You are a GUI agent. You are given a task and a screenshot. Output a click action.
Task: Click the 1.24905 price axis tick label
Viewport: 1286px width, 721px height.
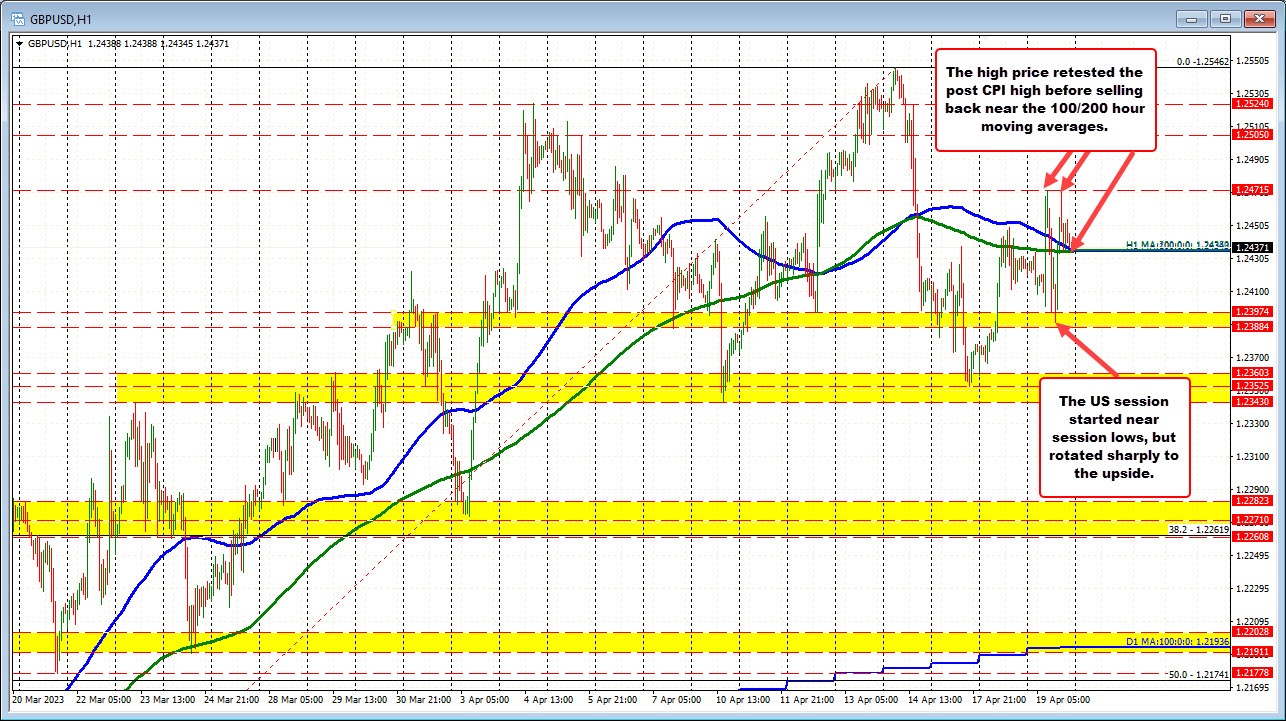click(1252, 159)
